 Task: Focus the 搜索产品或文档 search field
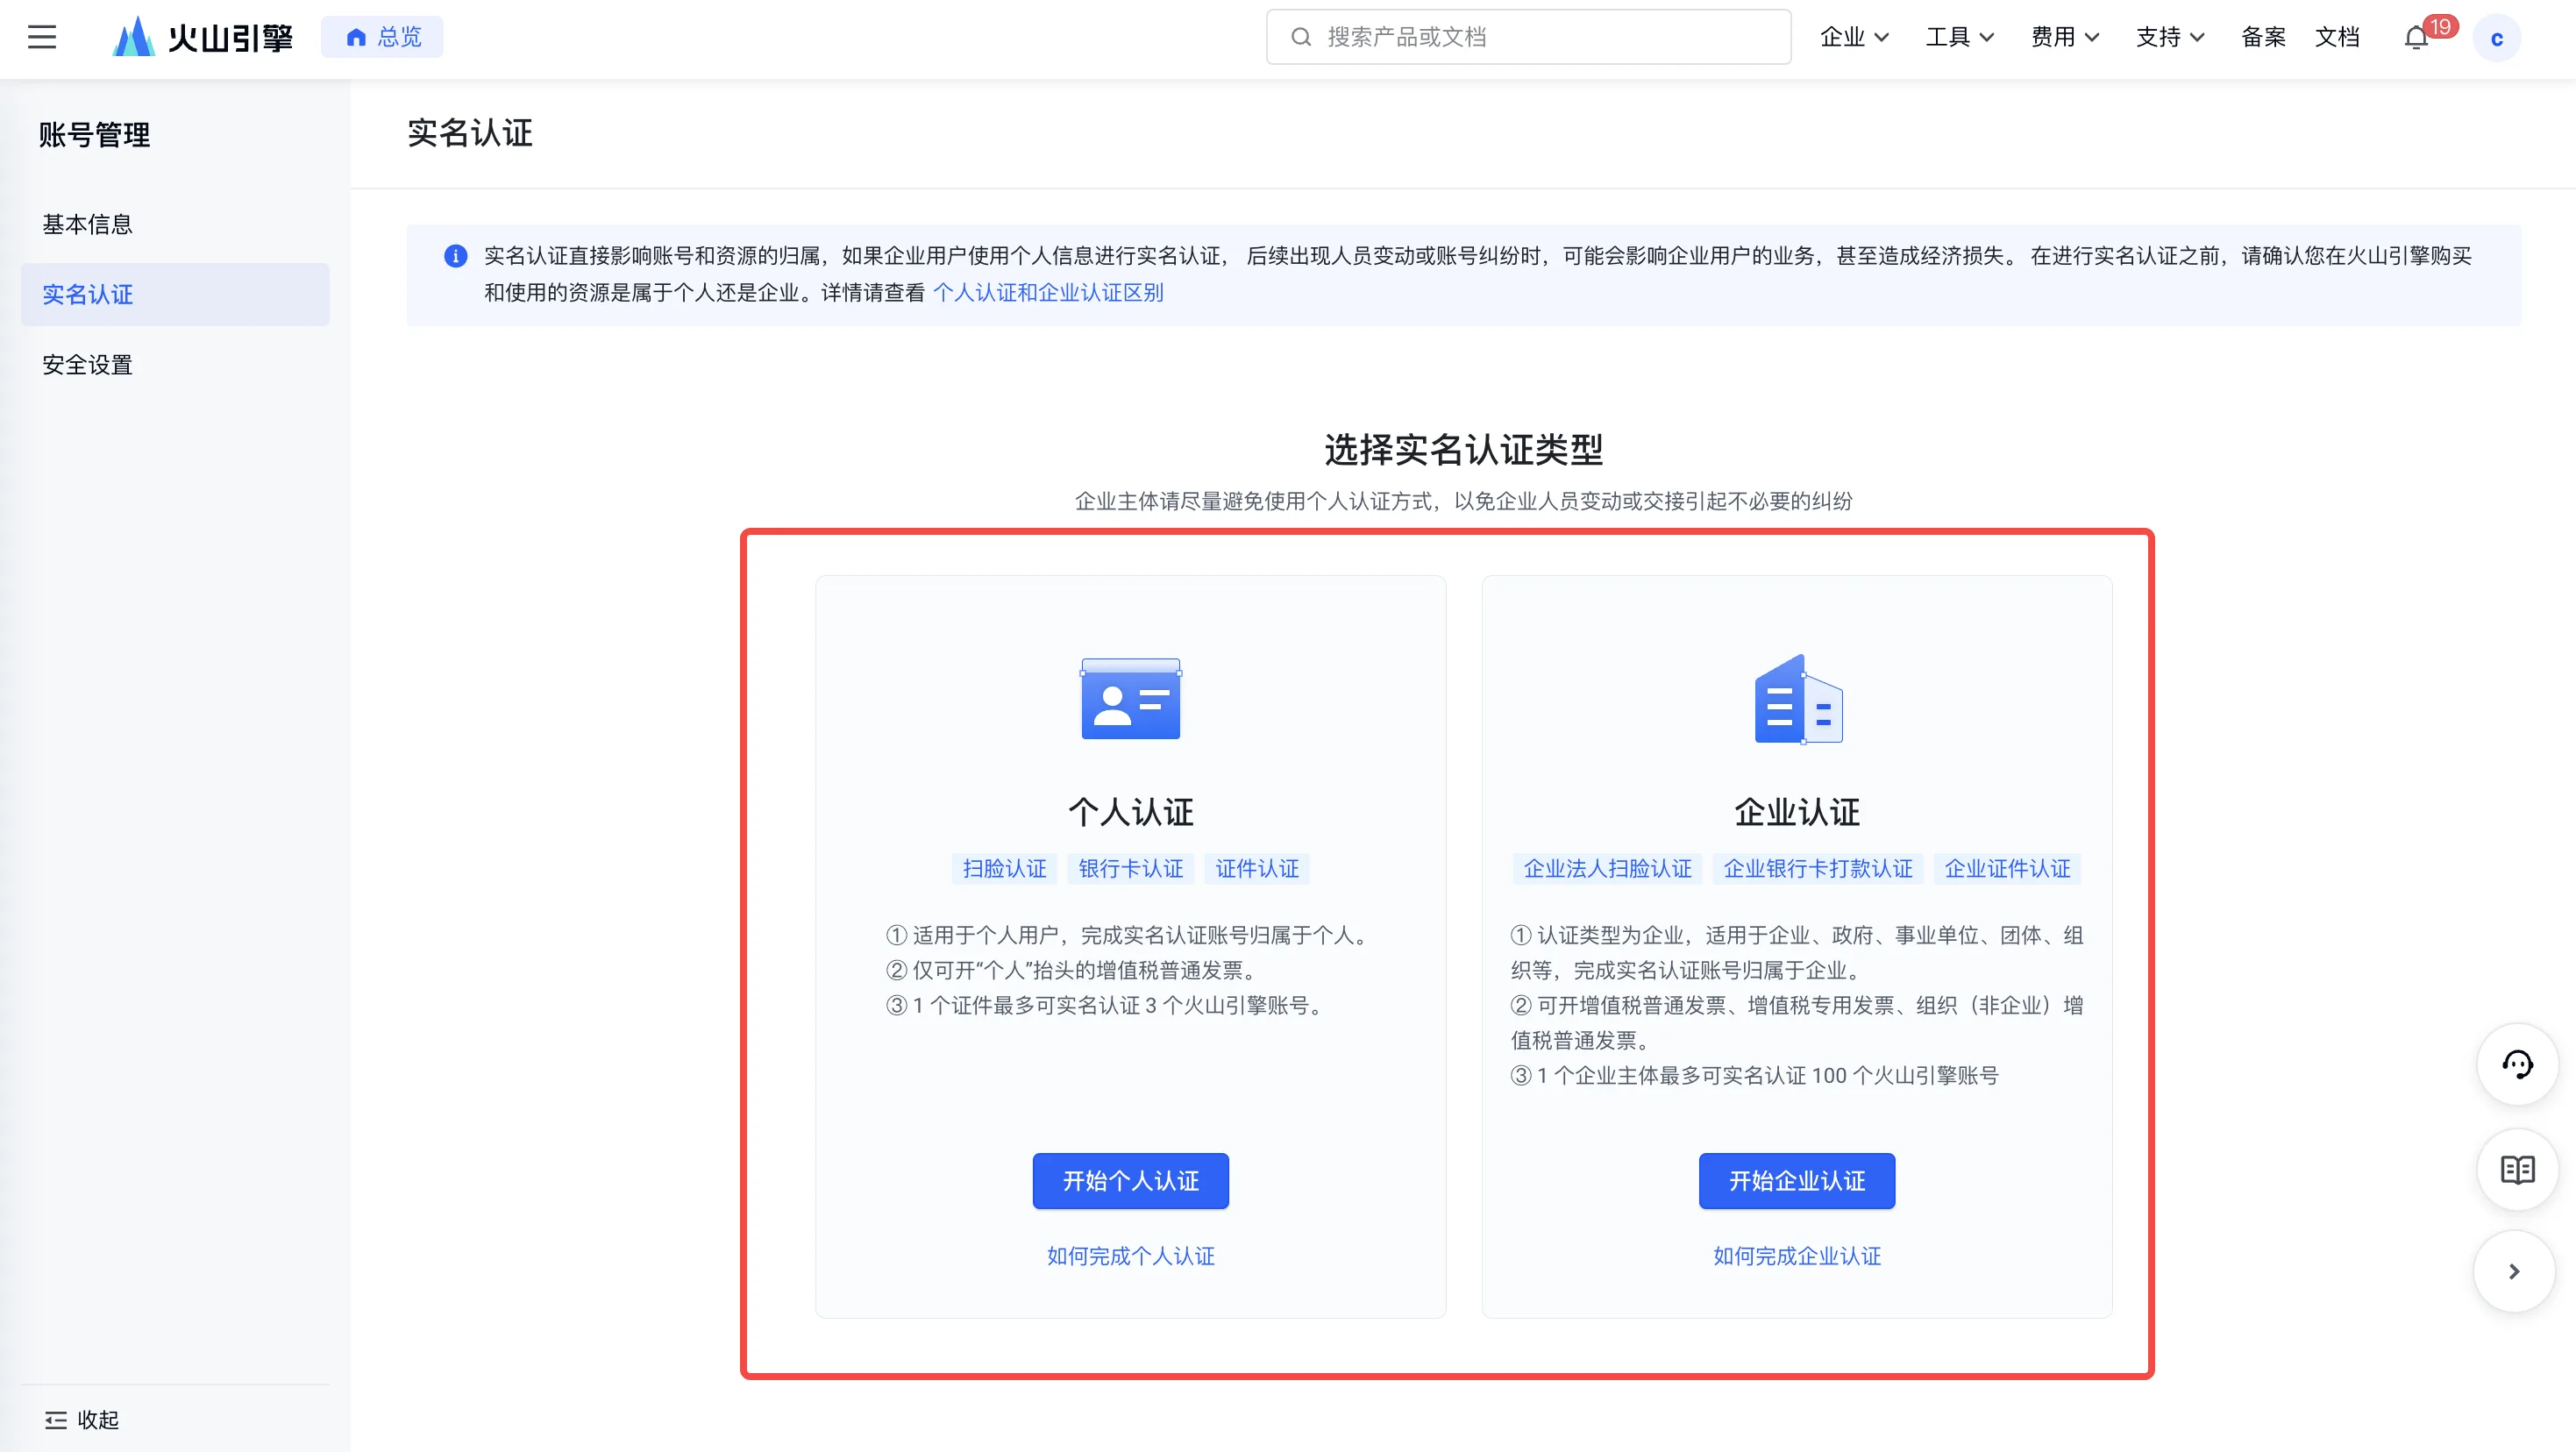1528,37
